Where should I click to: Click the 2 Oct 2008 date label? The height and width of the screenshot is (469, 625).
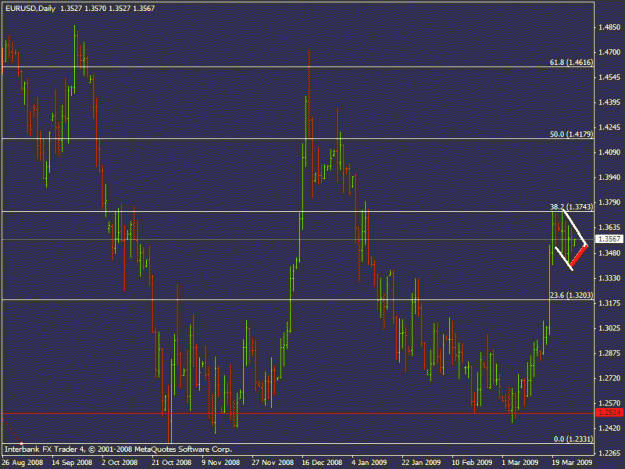[120, 463]
